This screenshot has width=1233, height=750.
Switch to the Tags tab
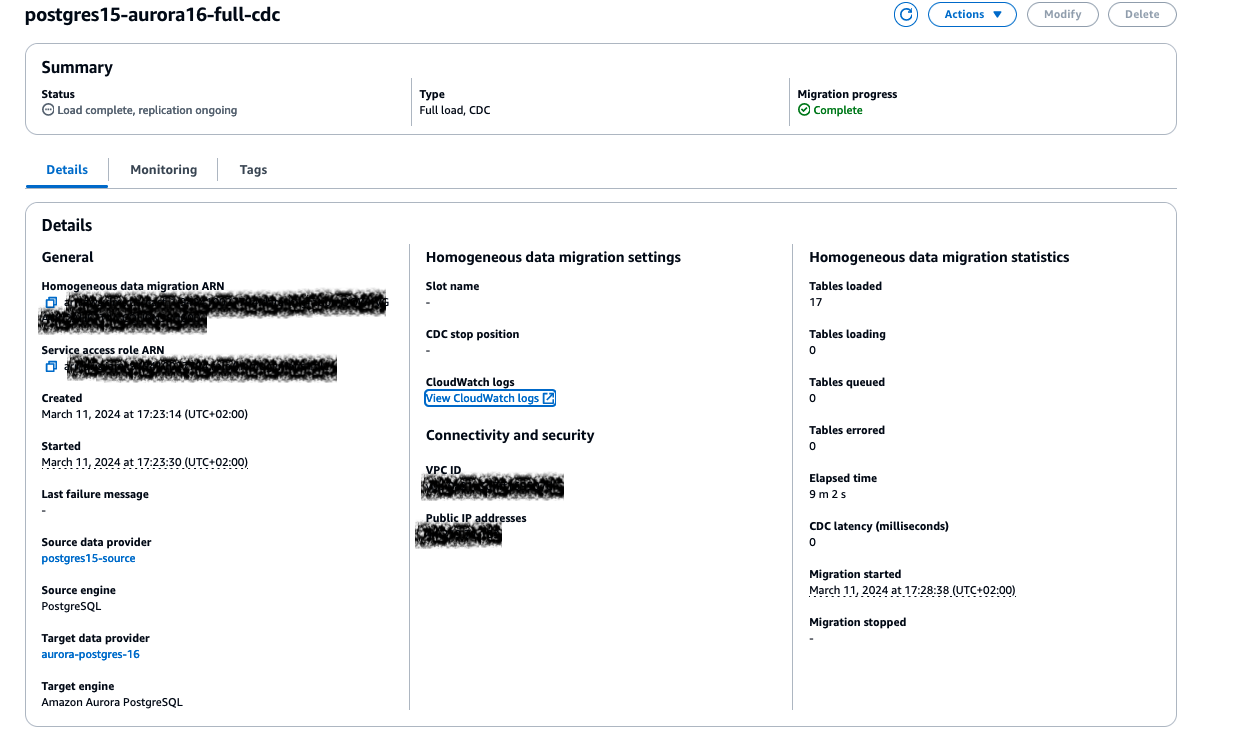(253, 170)
